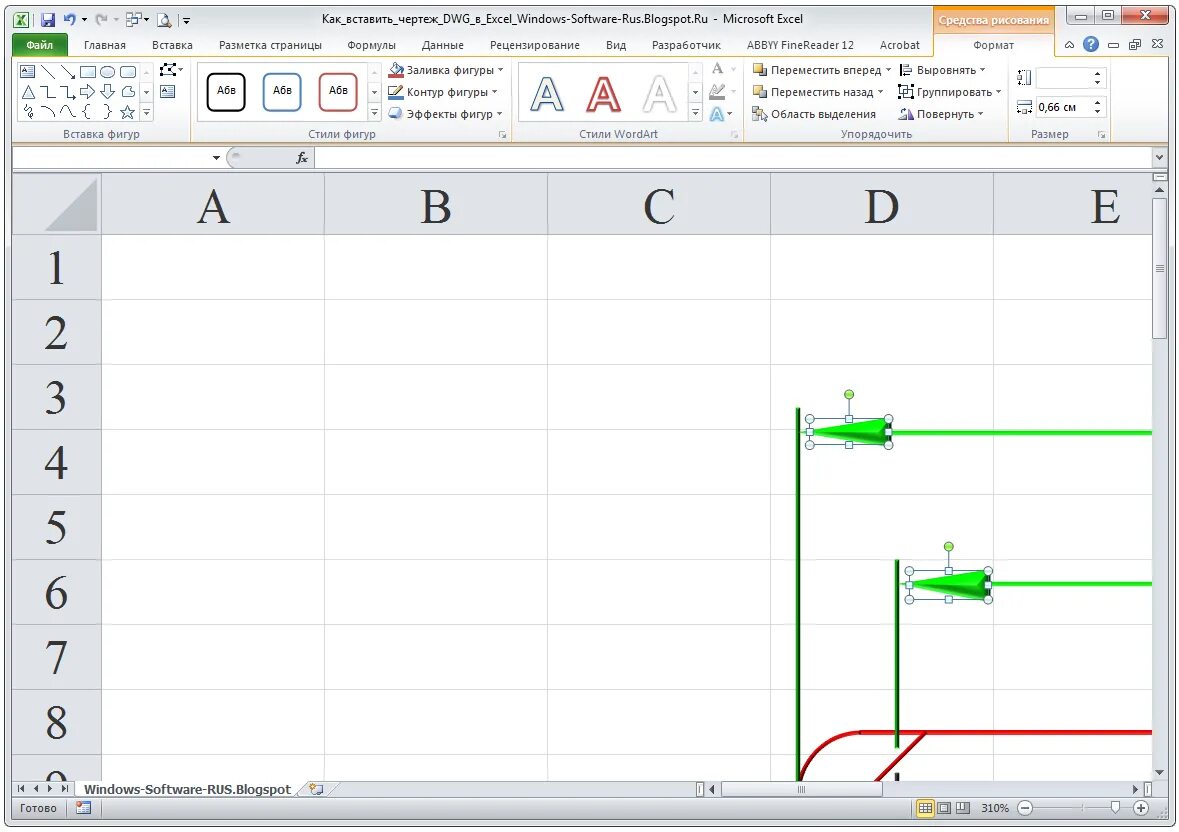Click the Print Preview magnifier icon
The image size is (1179, 832).
[164, 20]
